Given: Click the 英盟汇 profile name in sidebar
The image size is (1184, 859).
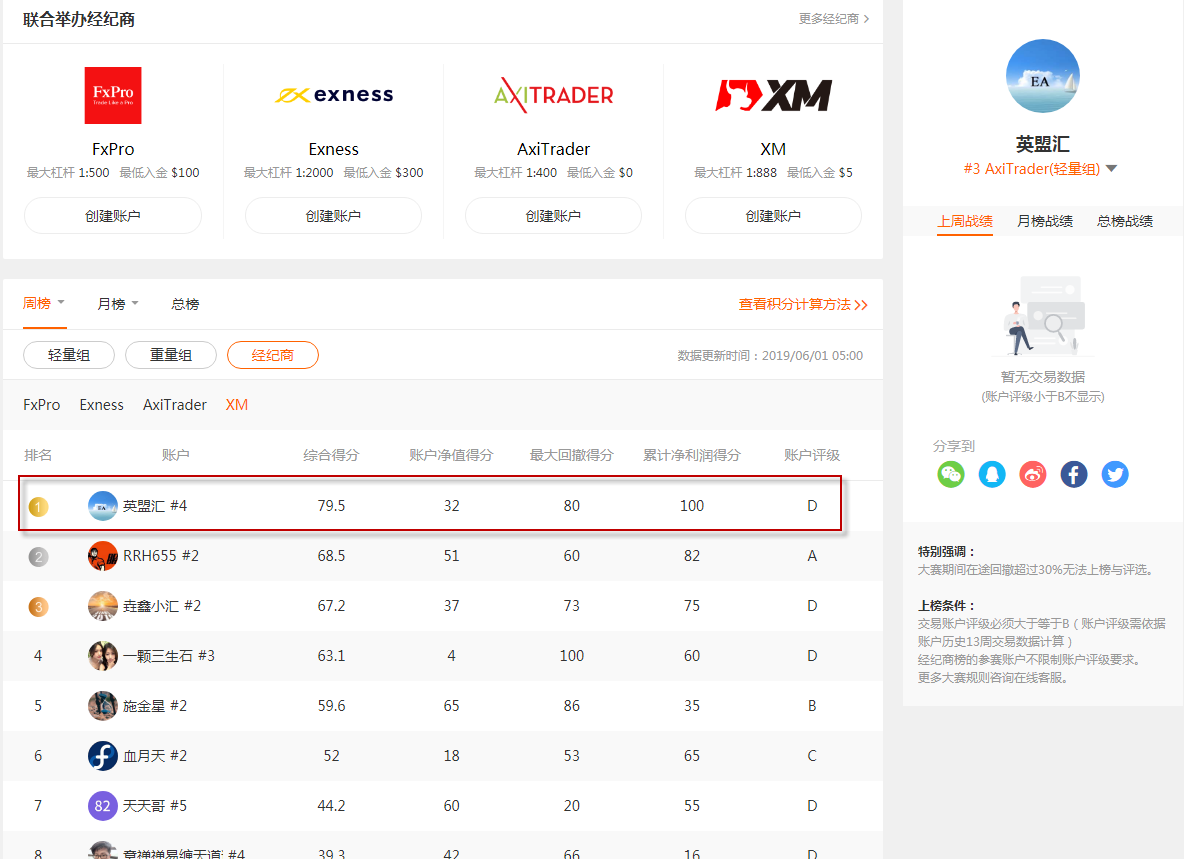Looking at the screenshot, I should pyautogui.click(x=1042, y=143).
